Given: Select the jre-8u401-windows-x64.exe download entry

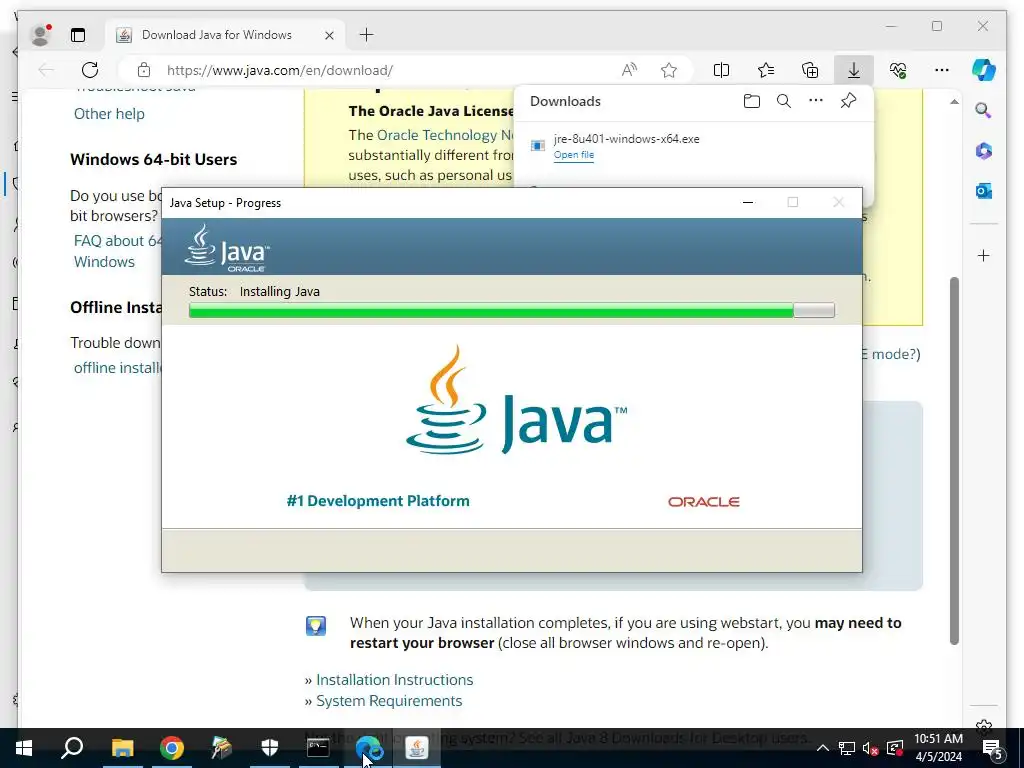Looking at the screenshot, I should click(x=694, y=146).
